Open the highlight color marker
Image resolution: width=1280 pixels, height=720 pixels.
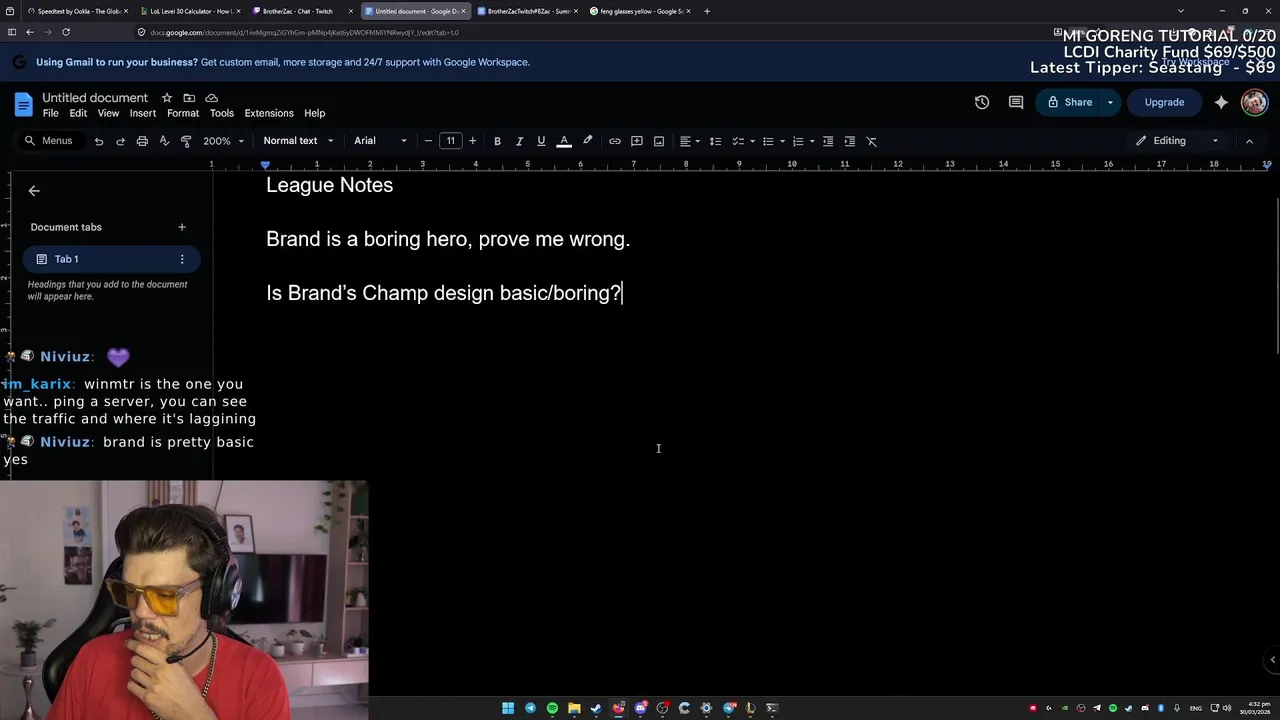(588, 141)
